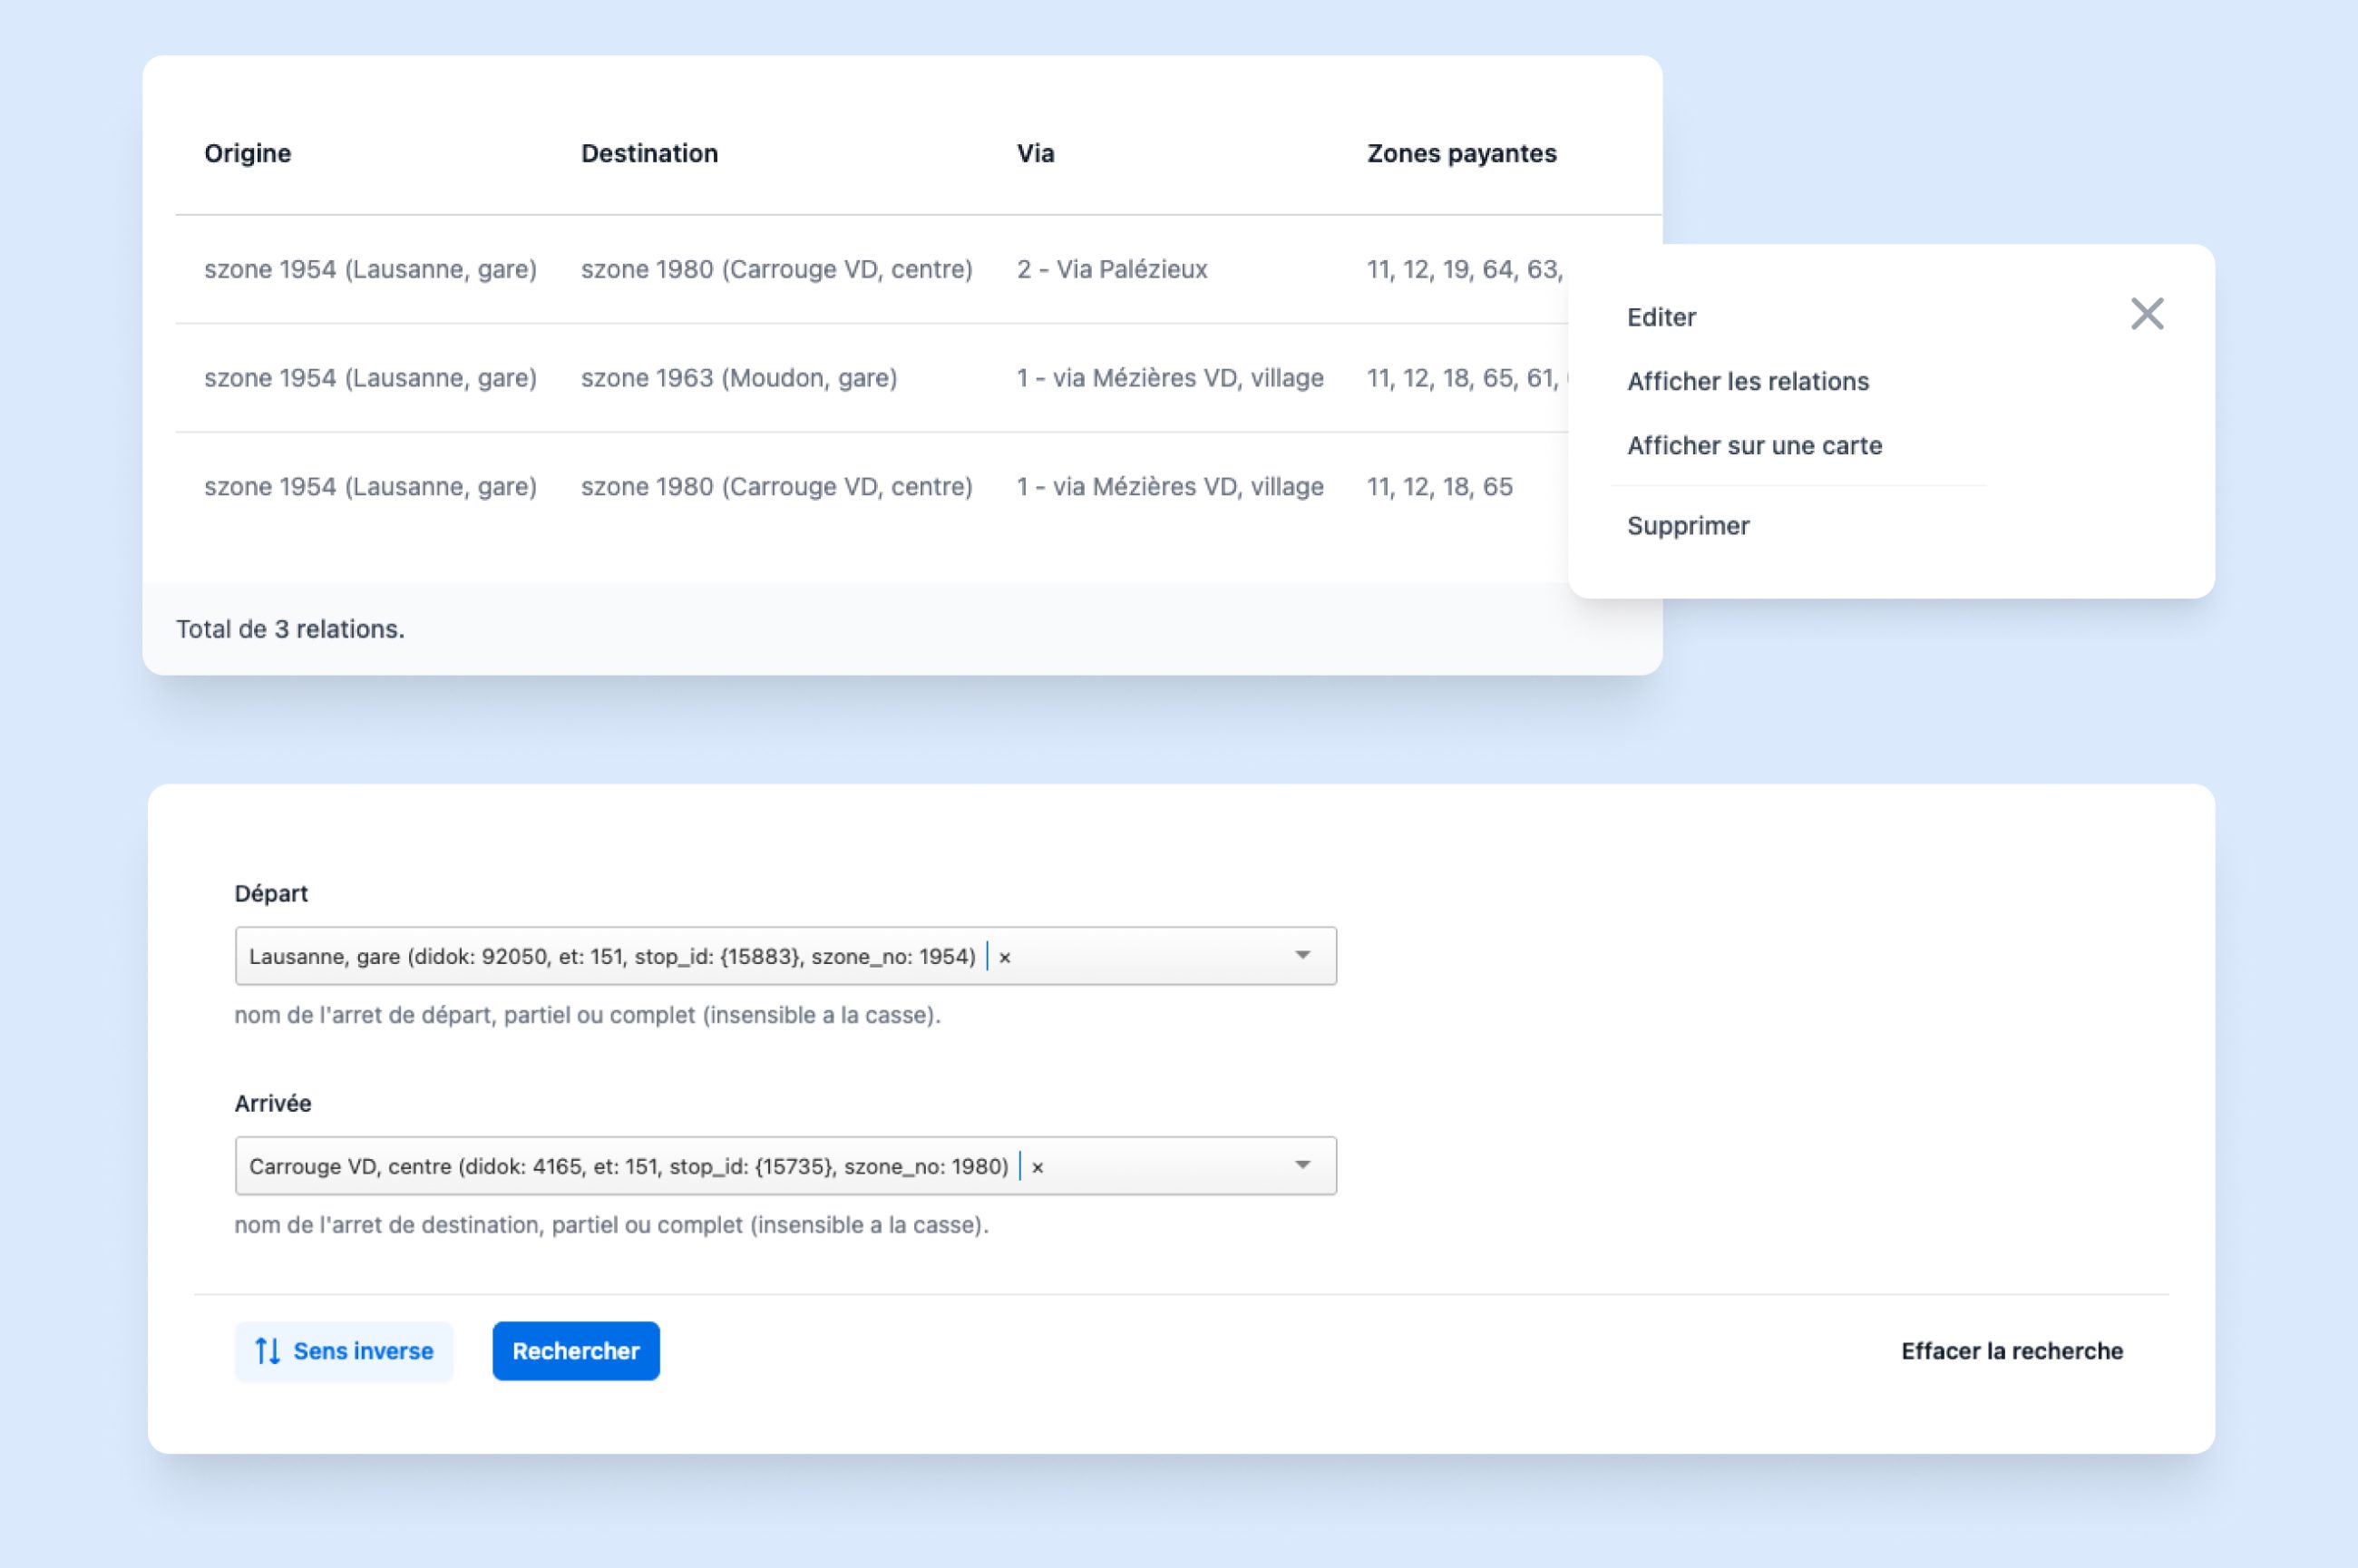This screenshot has height=1568, width=2358.
Task: Pick Supprimer in the context menu
Action: pos(1688,526)
